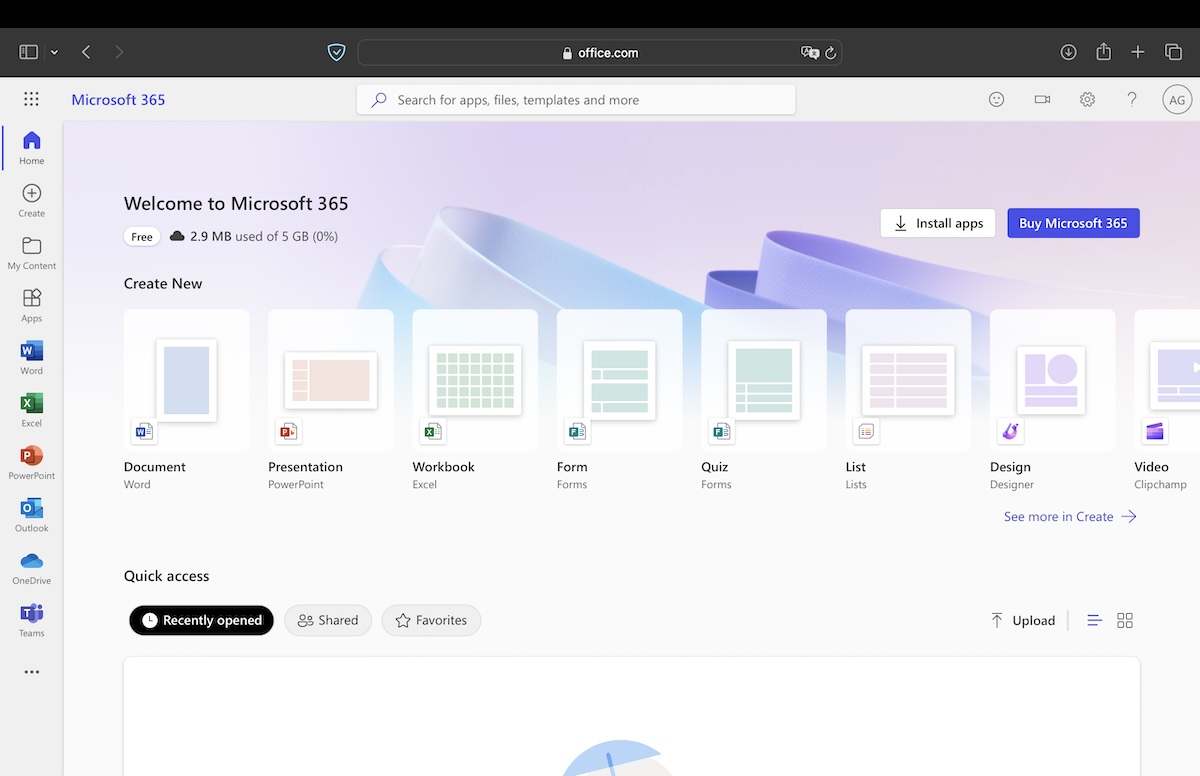Click the Free plan badge
The width and height of the screenshot is (1200, 776).
(142, 237)
